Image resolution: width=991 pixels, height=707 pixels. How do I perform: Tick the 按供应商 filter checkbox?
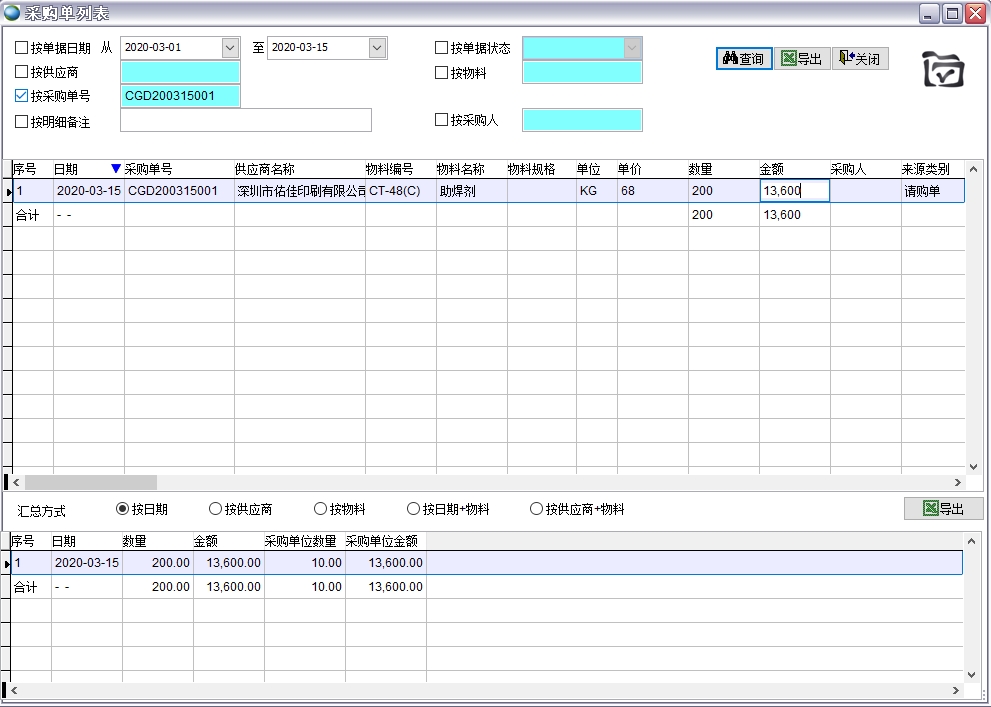pos(22,72)
